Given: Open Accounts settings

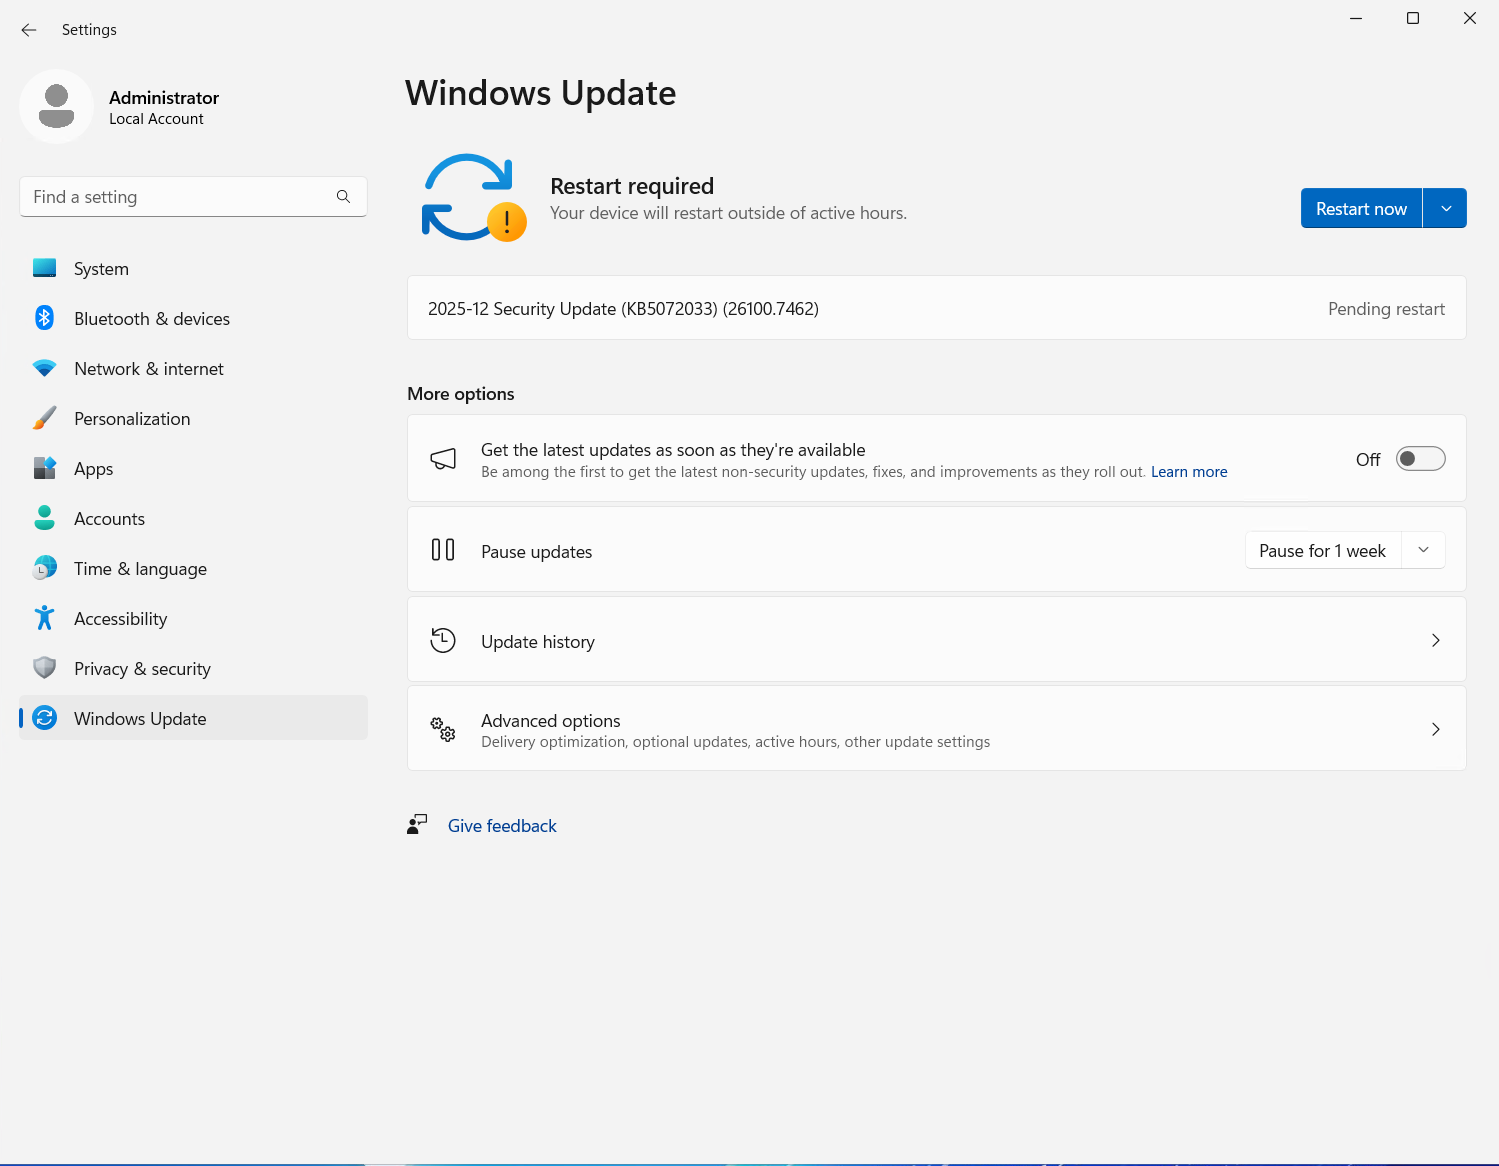Looking at the screenshot, I should (193, 518).
